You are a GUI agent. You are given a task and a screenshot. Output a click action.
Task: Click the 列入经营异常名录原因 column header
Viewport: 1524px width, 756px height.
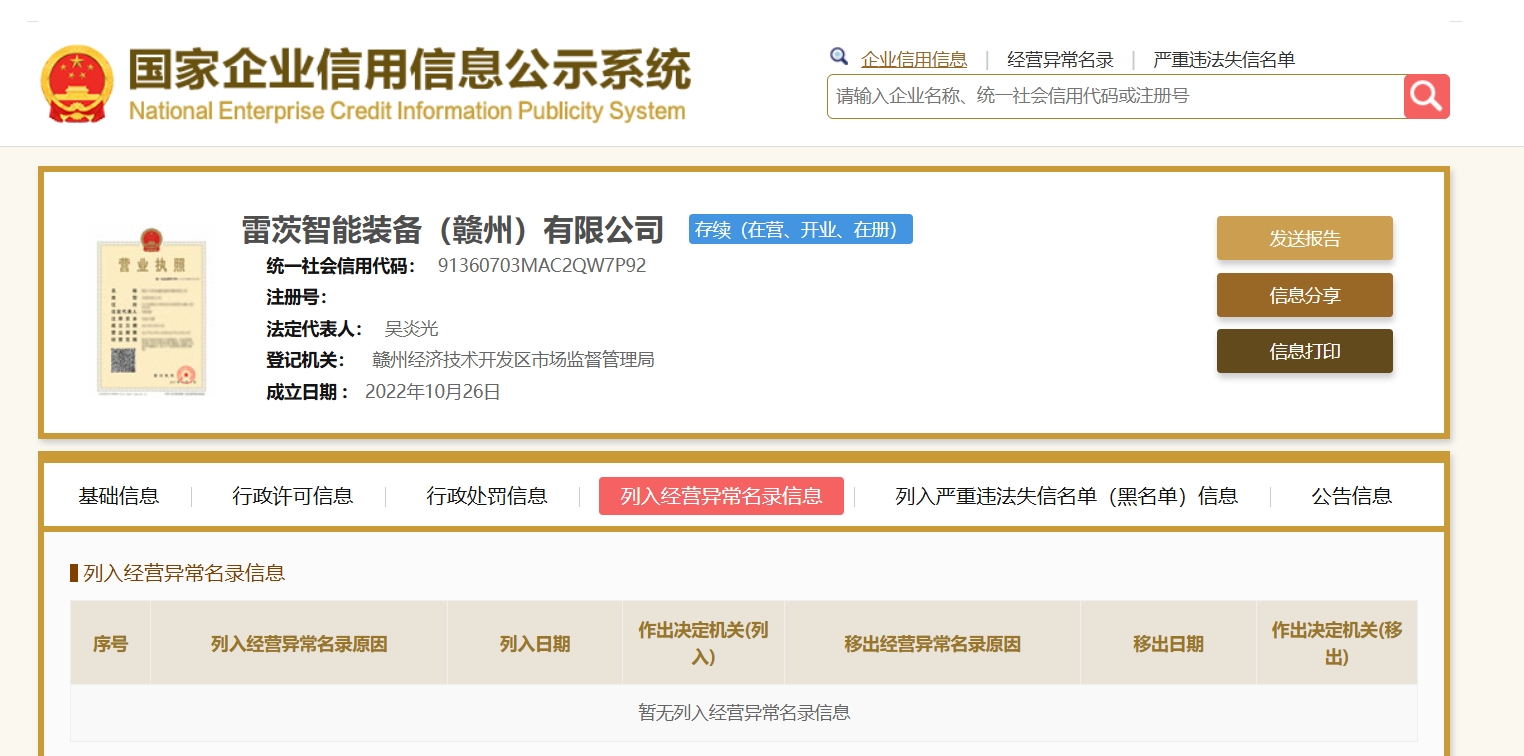click(x=299, y=643)
